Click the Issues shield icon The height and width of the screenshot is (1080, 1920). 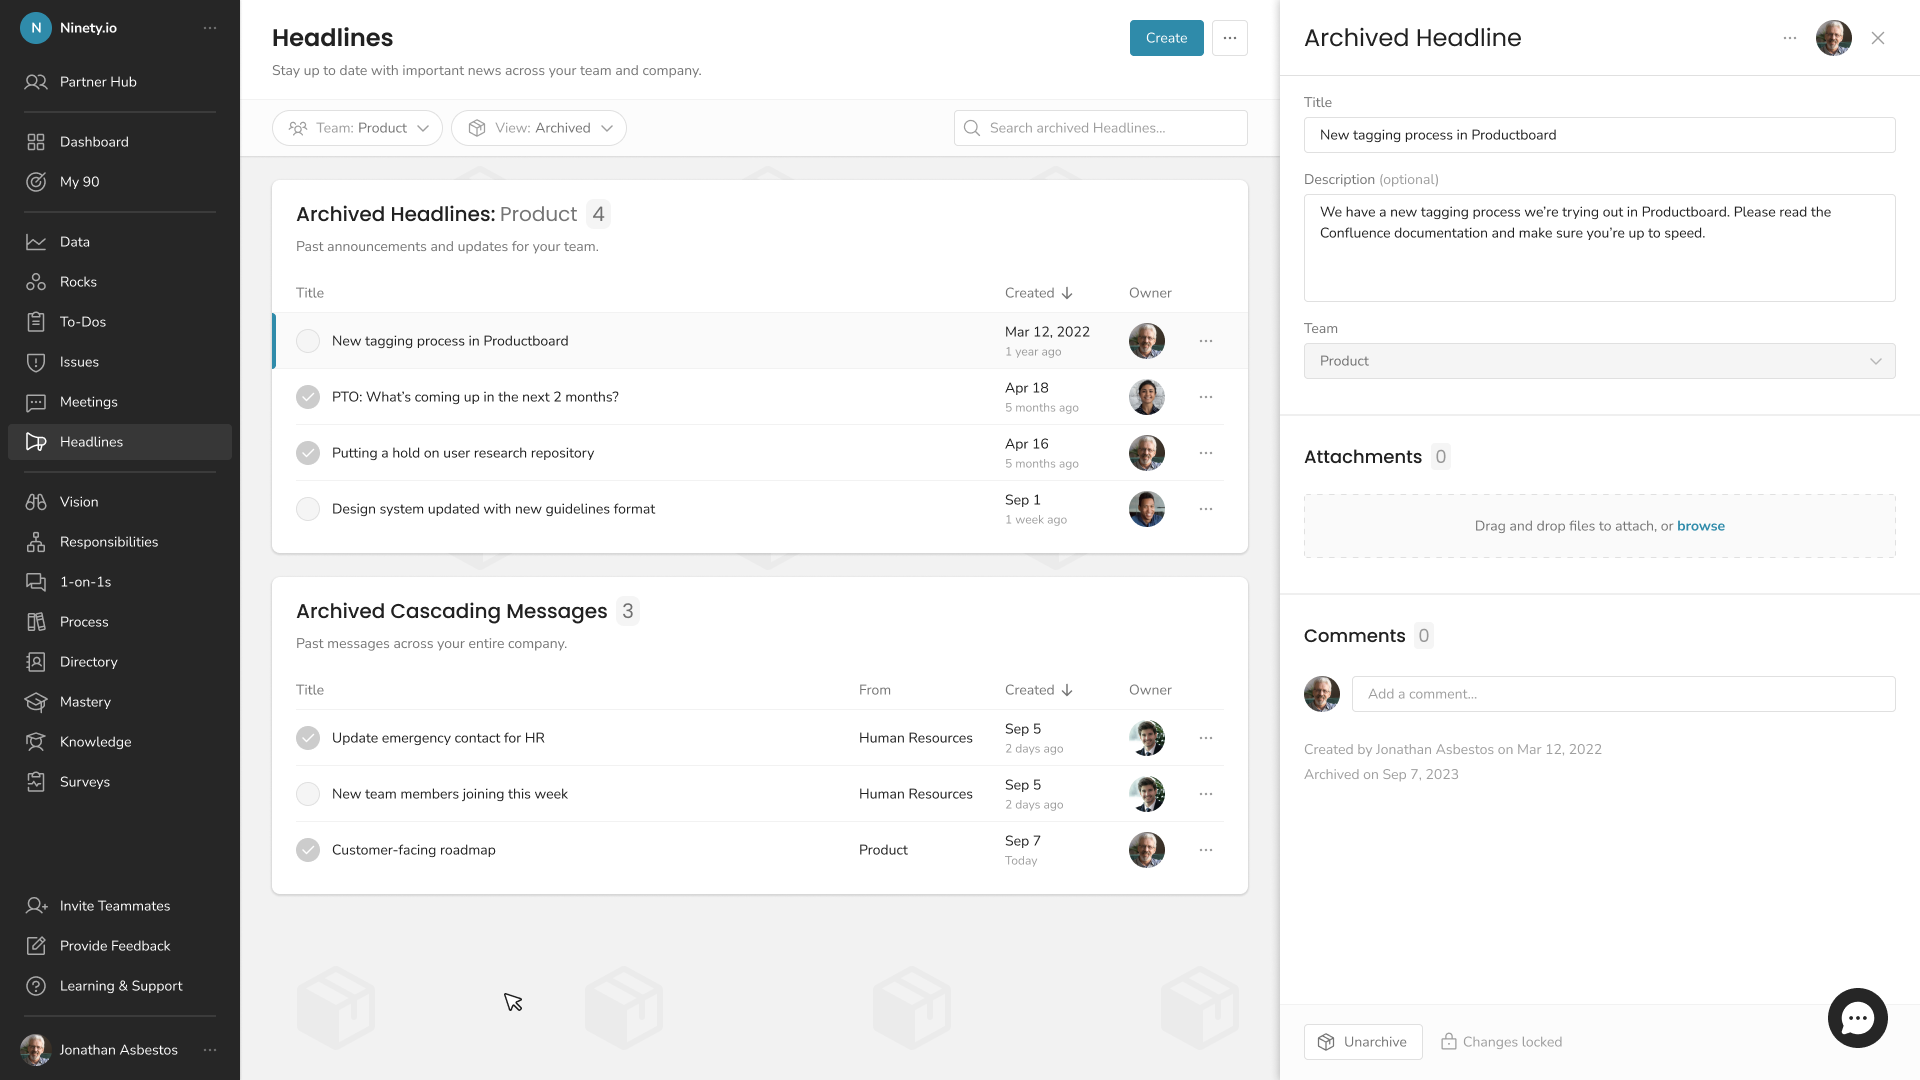[36, 362]
